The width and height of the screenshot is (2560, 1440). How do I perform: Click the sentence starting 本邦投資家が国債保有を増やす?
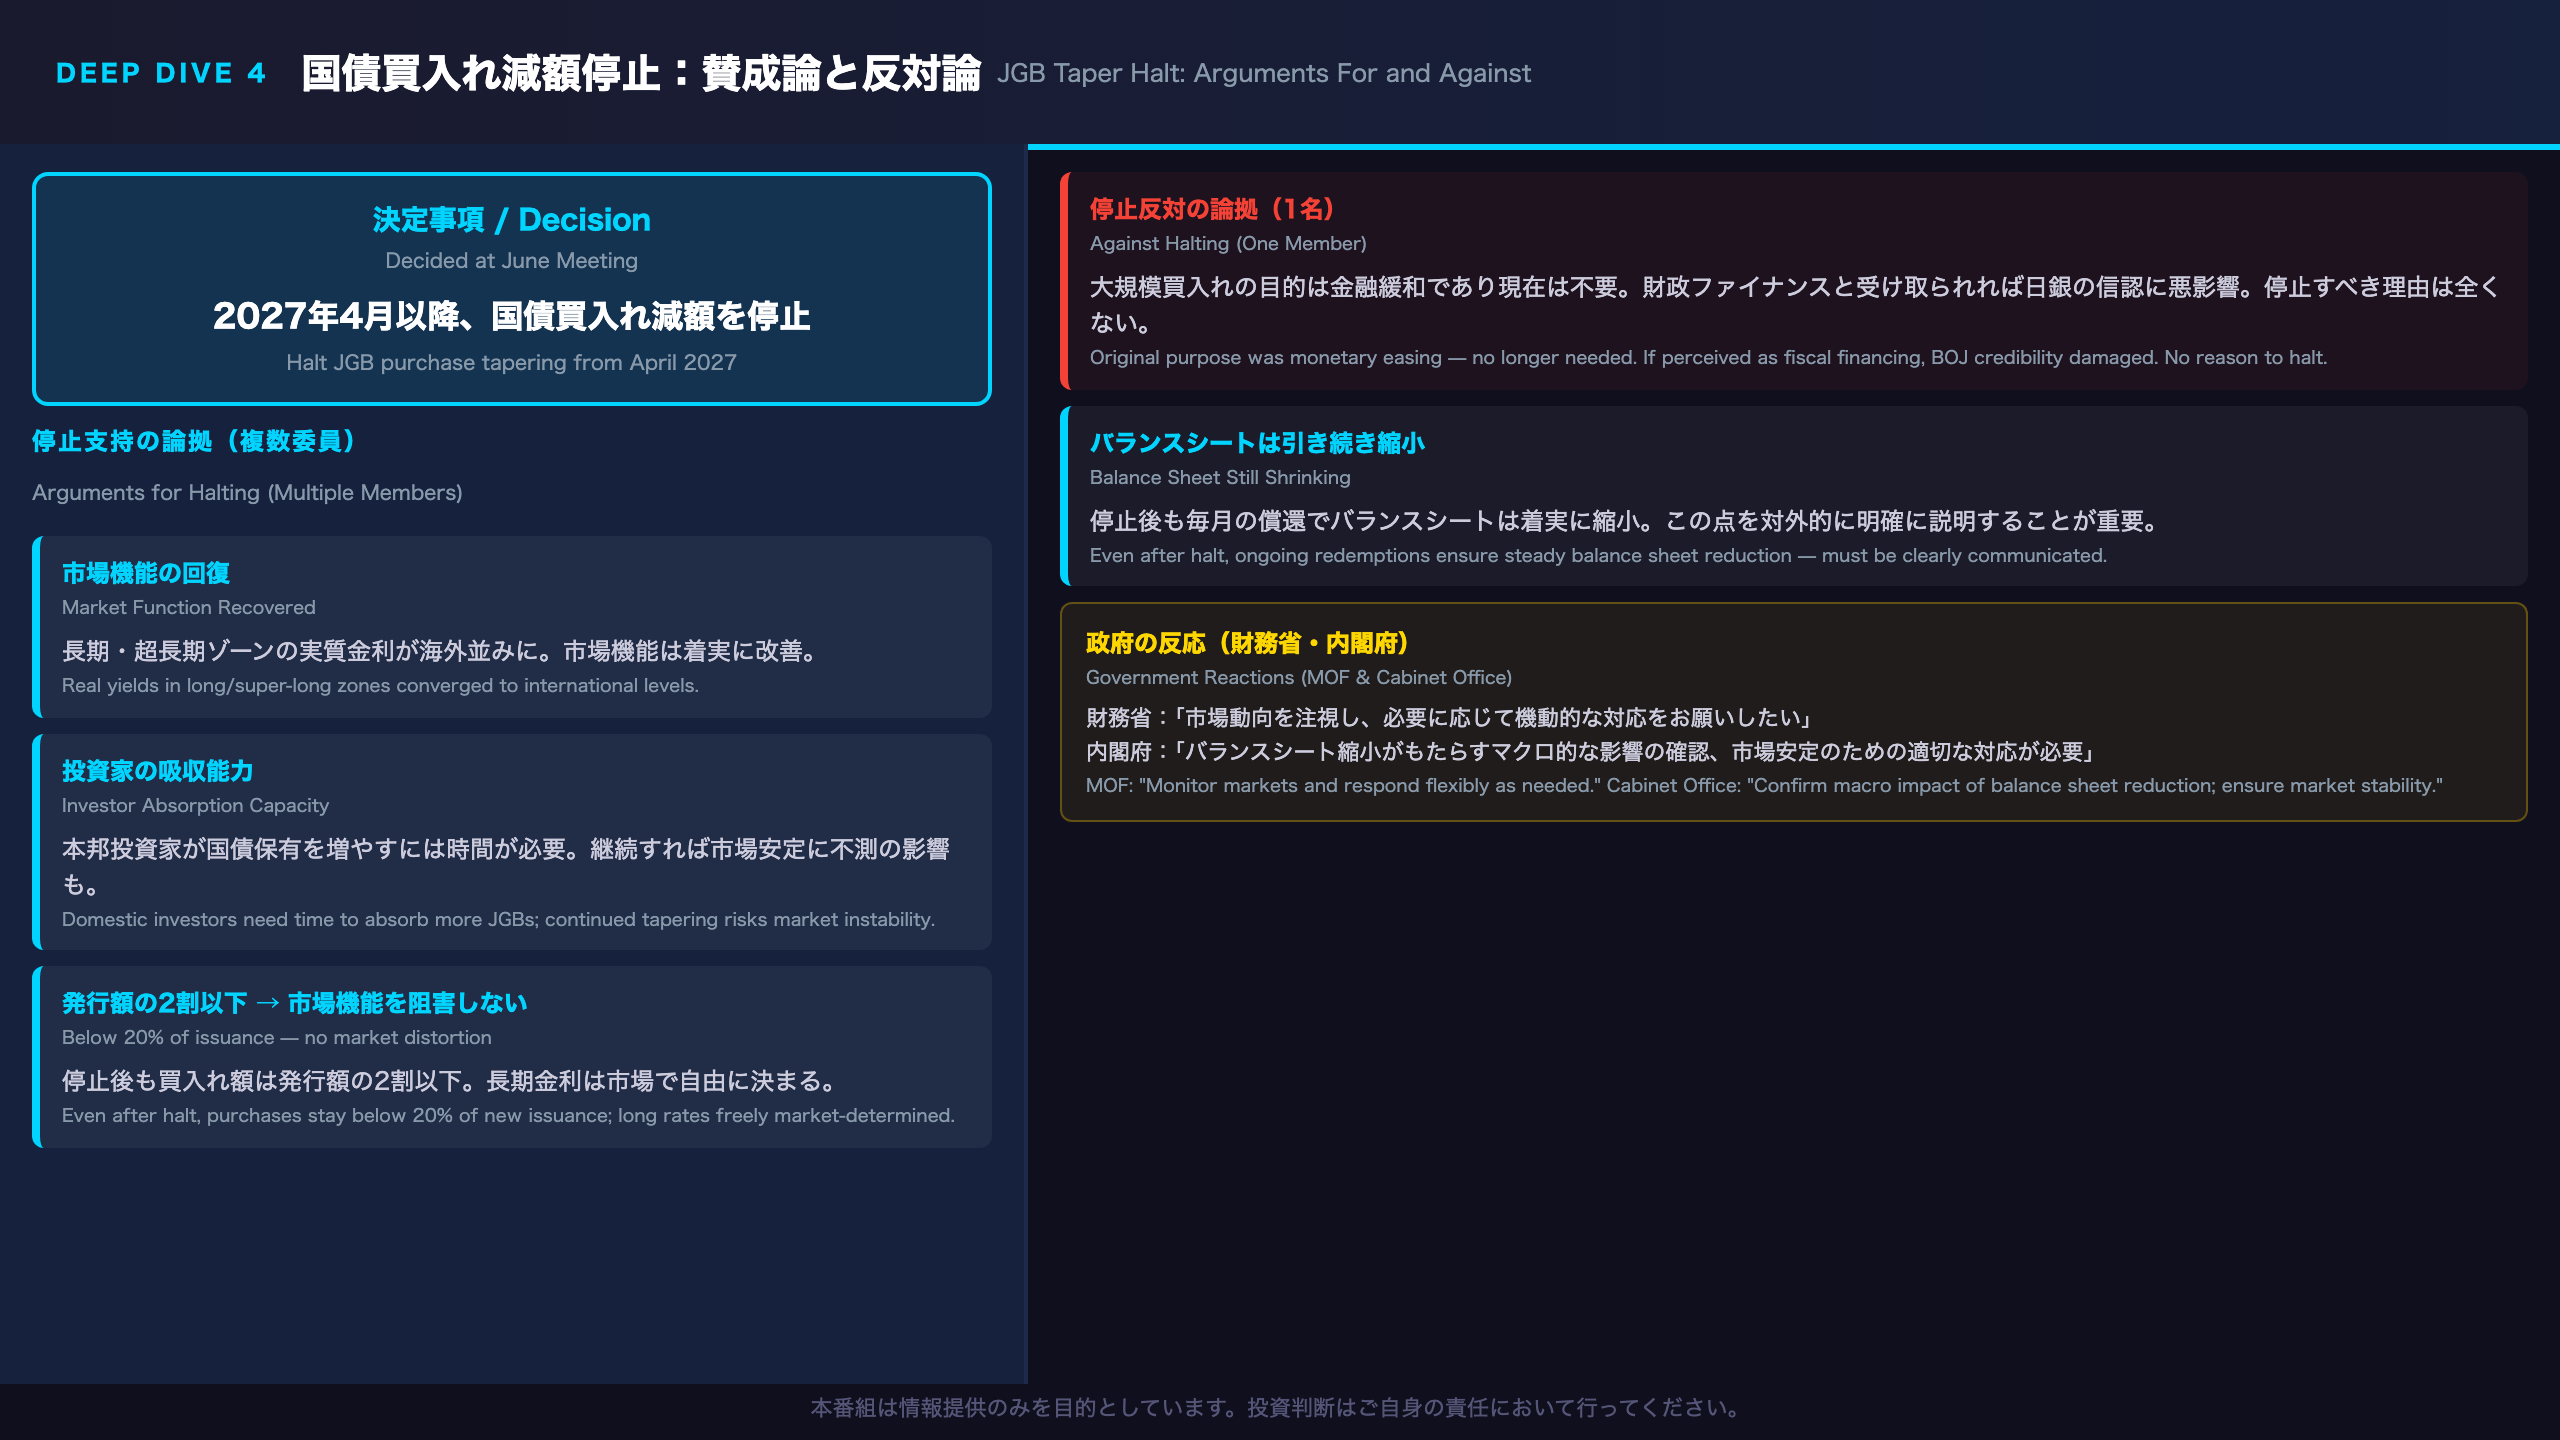tap(506, 867)
